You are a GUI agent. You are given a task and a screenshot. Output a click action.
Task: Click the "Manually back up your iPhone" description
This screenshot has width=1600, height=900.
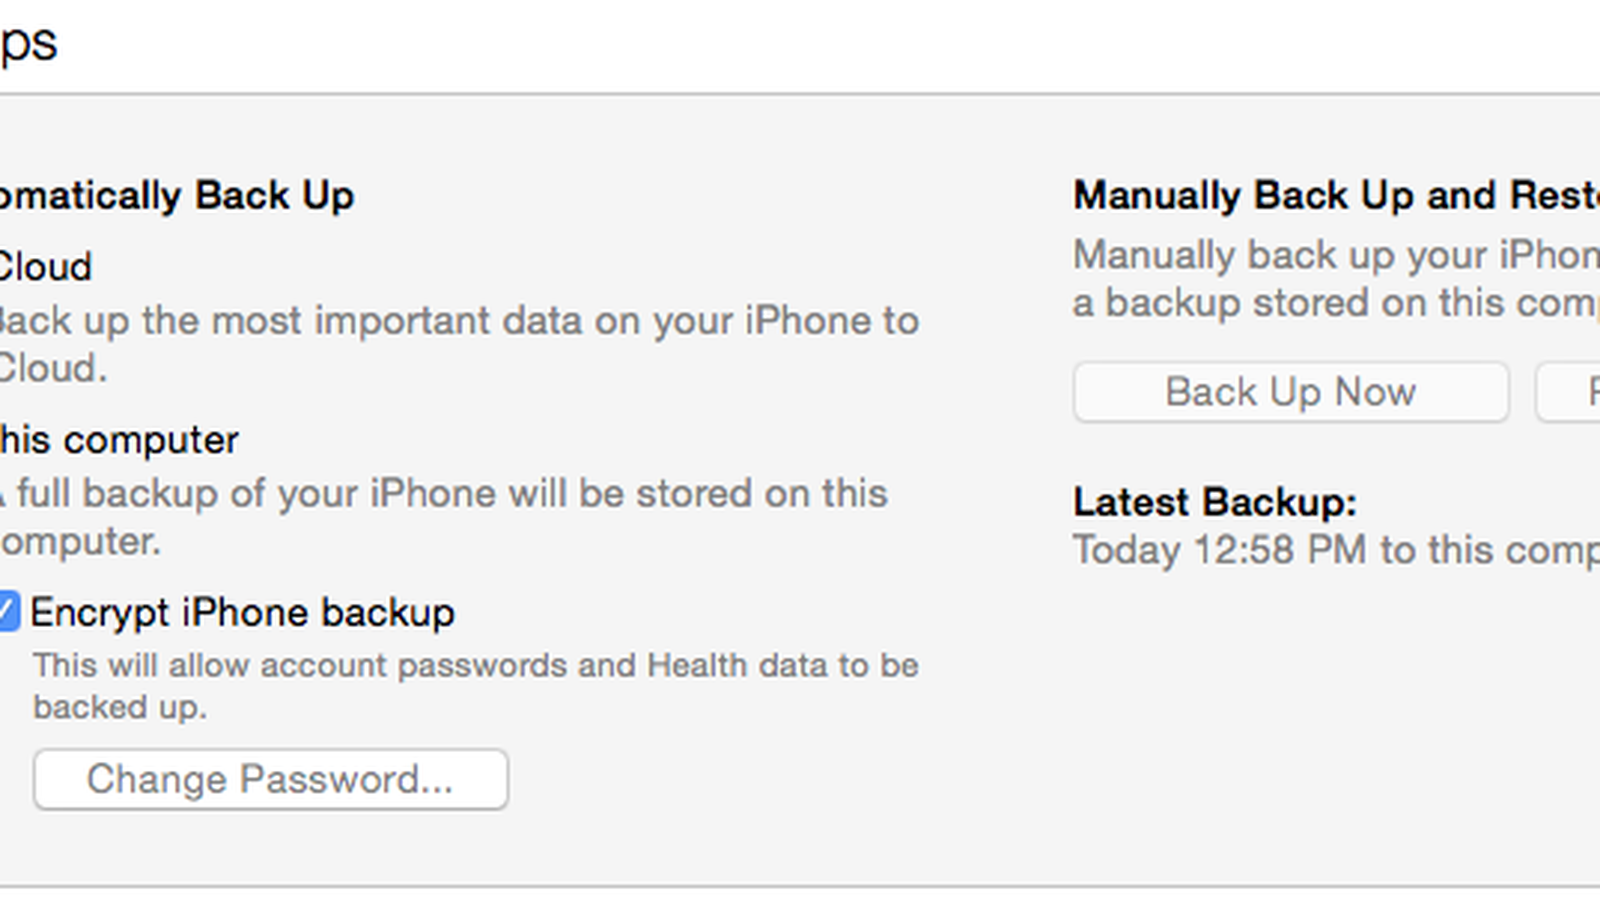point(1335,255)
